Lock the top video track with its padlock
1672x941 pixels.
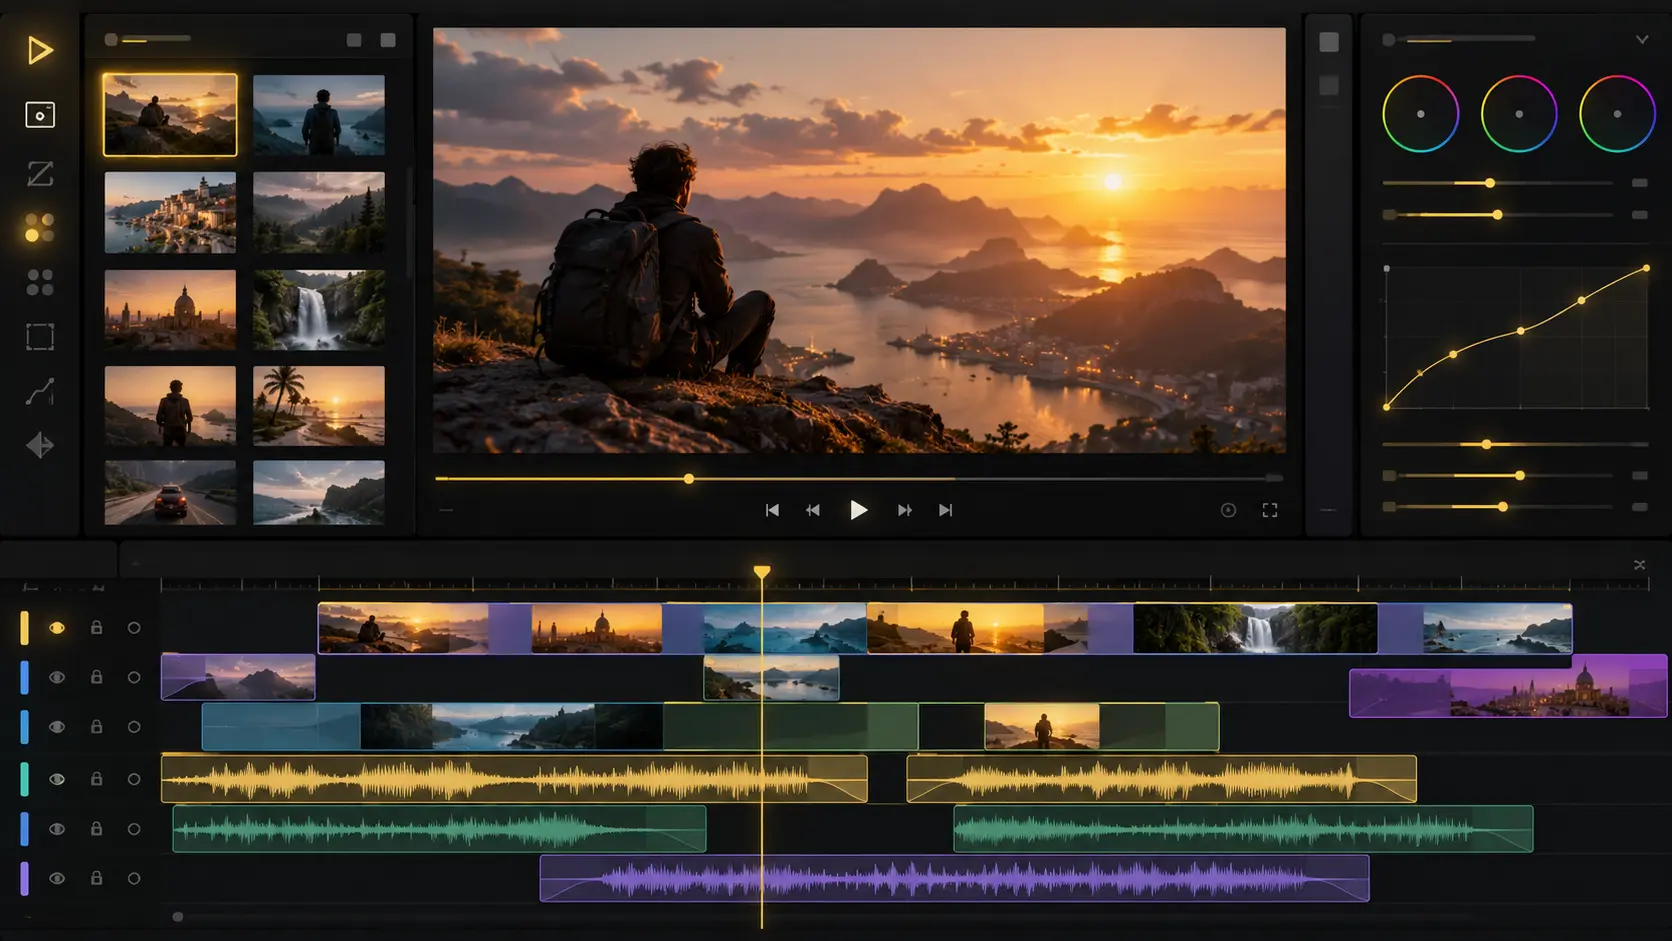[97, 627]
